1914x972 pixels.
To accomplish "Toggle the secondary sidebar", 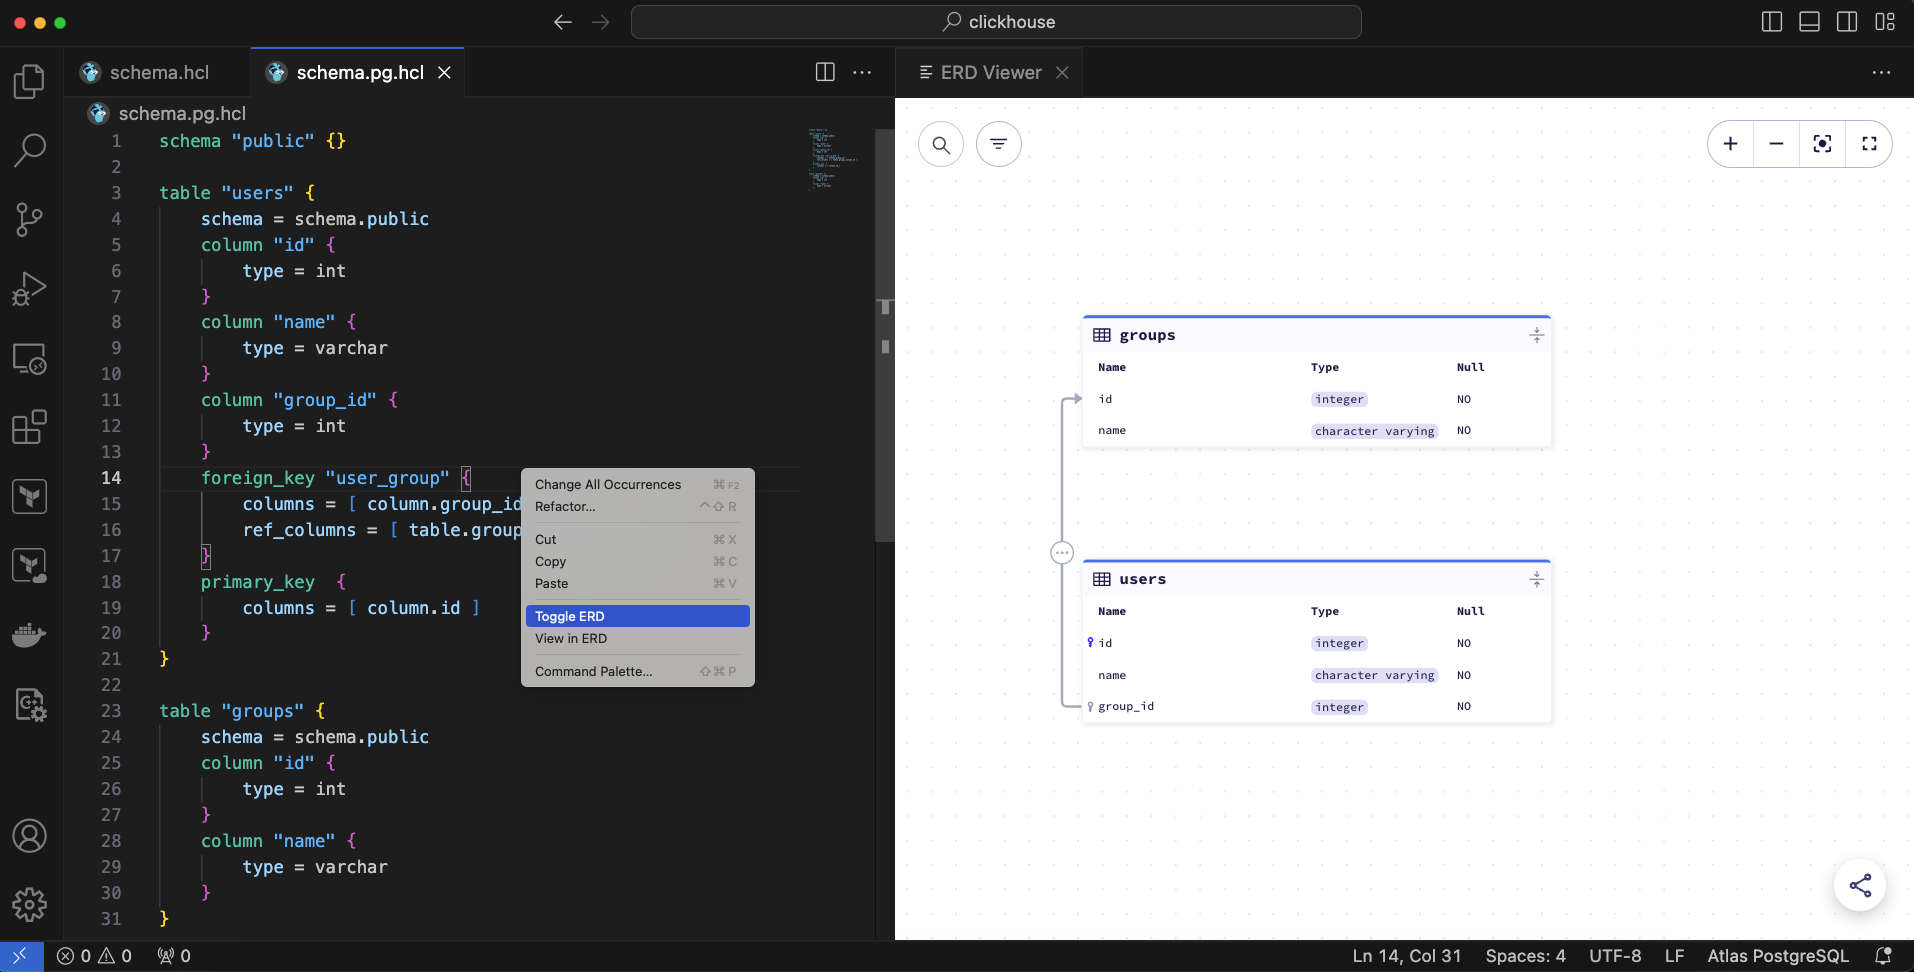I will 1846,21.
